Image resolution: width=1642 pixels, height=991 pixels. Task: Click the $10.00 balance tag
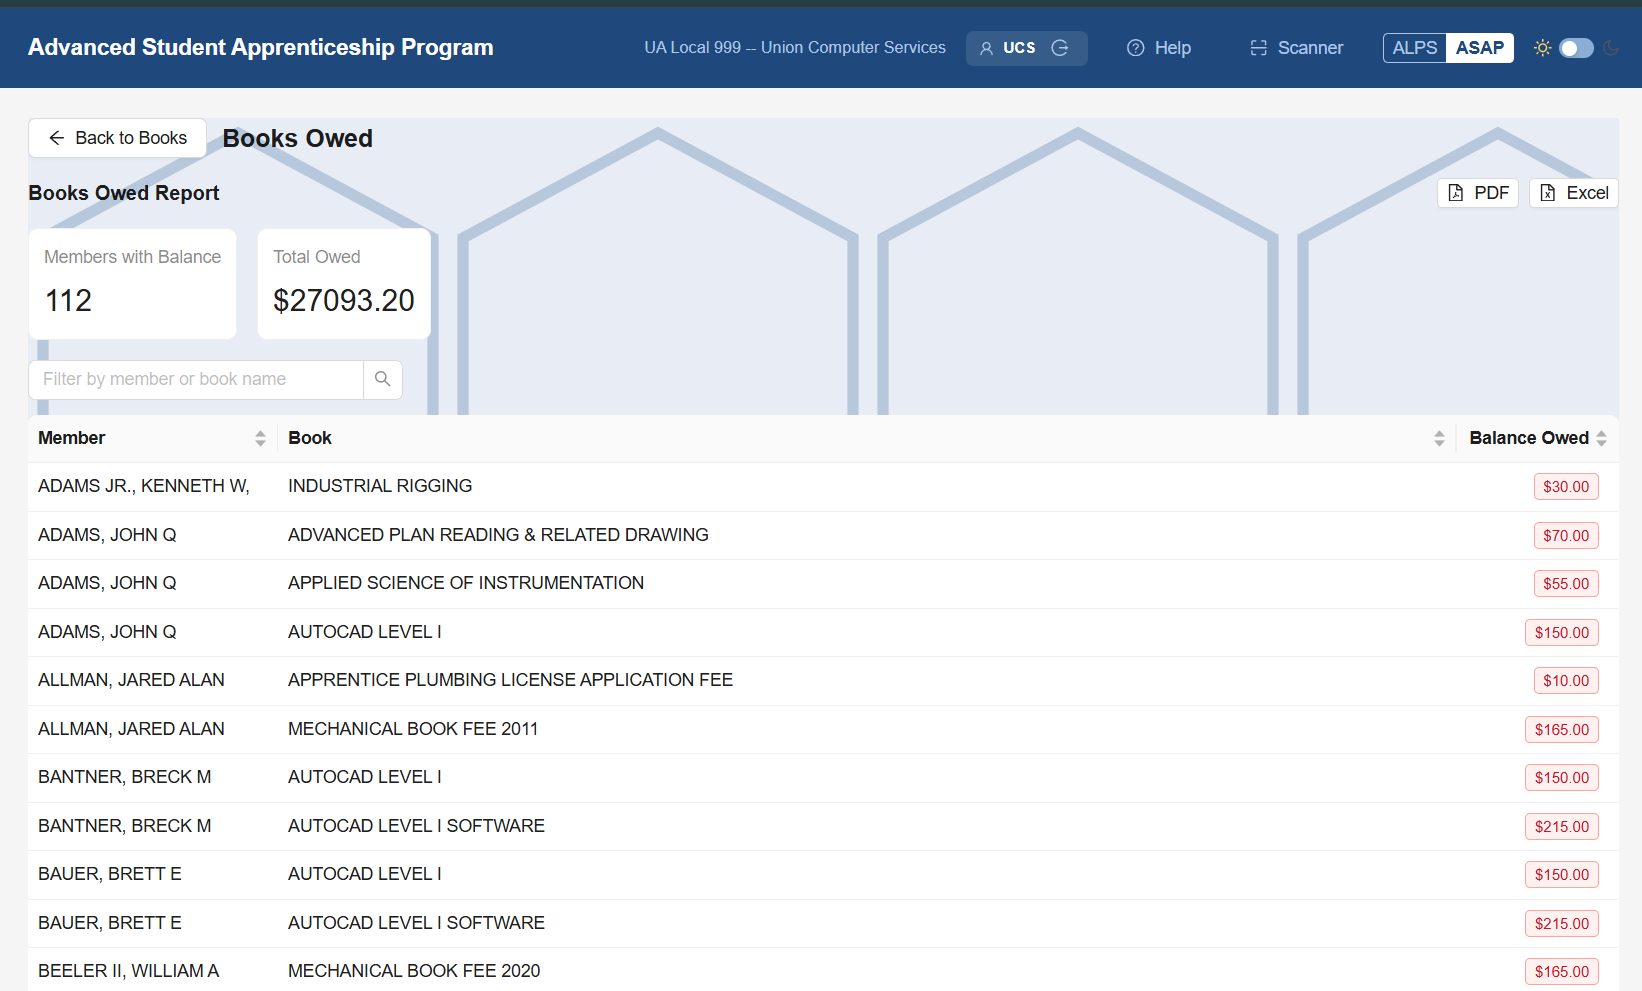(1566, 681)
